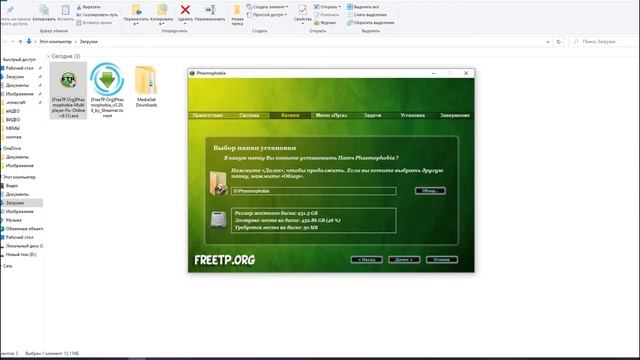This screenshot has height=360, width=640.
Task: Refresh the Explorer address bar
Action: 558,42
